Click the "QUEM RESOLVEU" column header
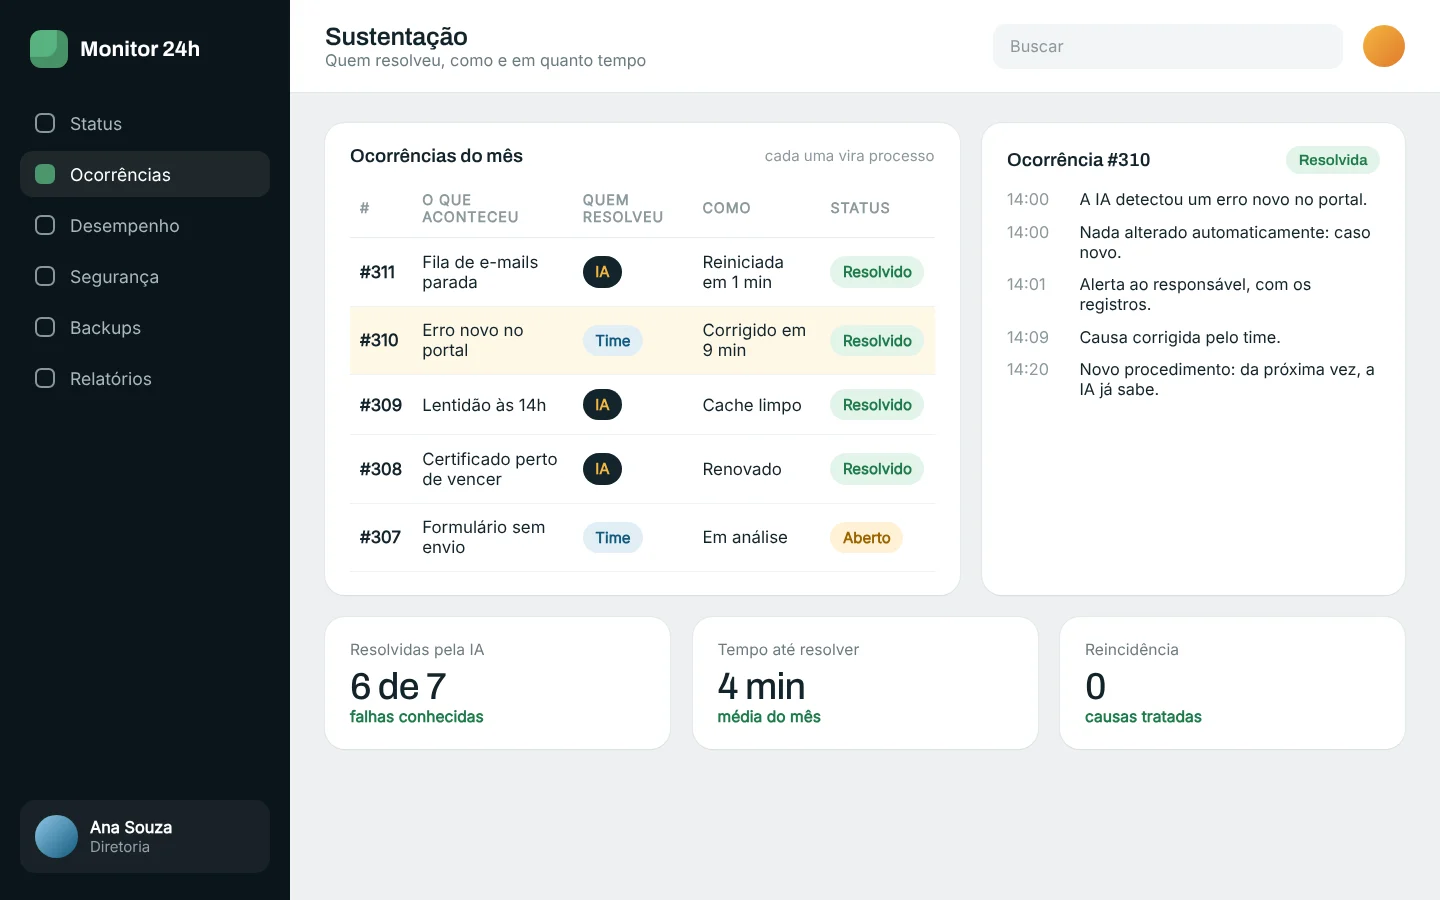Viewport: 1440px width, 900px height. [x=623, y=208]
